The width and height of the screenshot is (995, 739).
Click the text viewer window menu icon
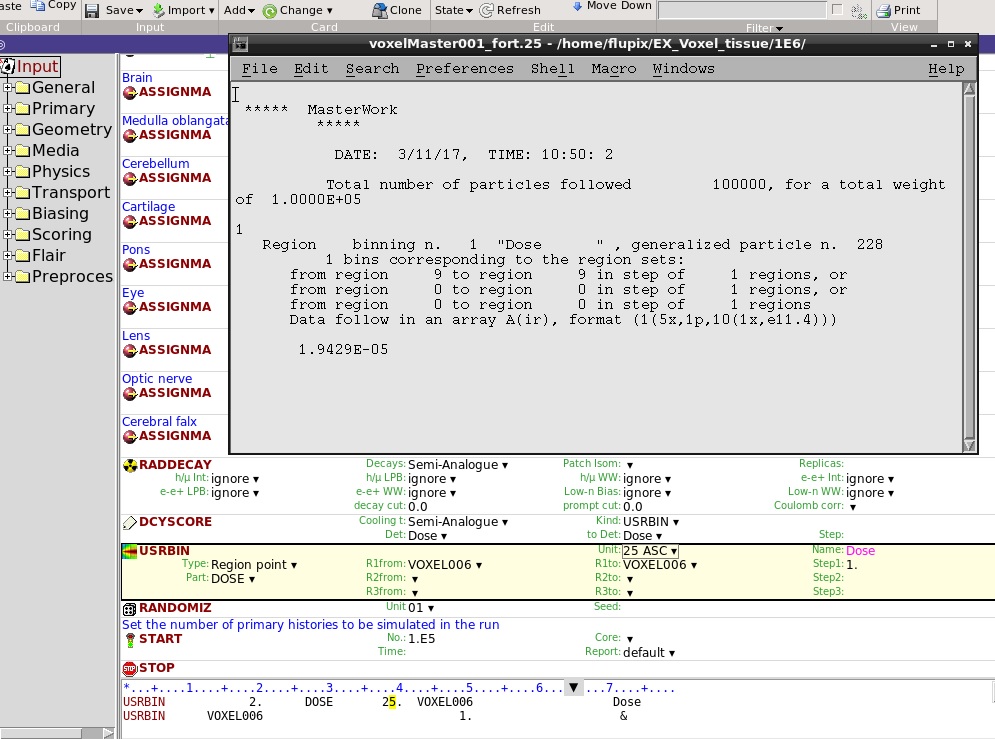click(240, 44)
